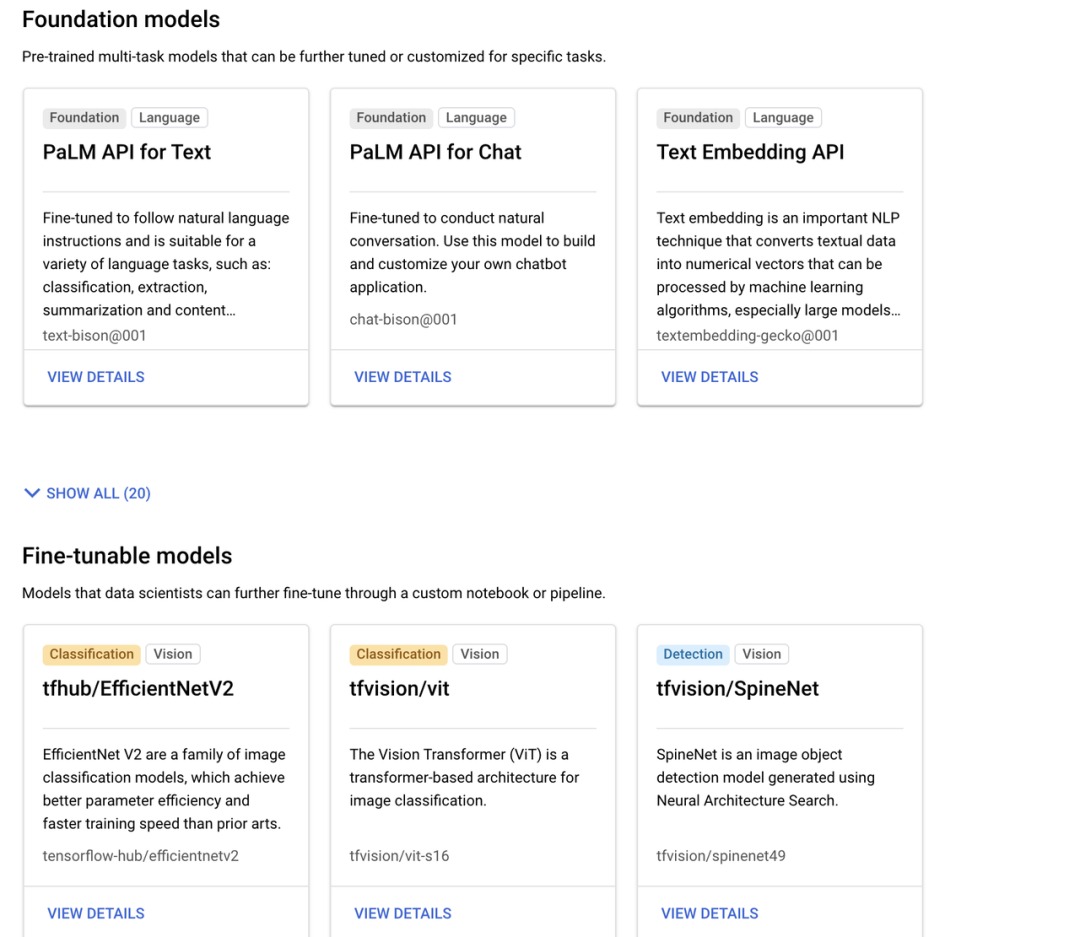1080x937 pixels.
Task: Click Vision tag on tfvision/vit card
Action: [480, 654]
